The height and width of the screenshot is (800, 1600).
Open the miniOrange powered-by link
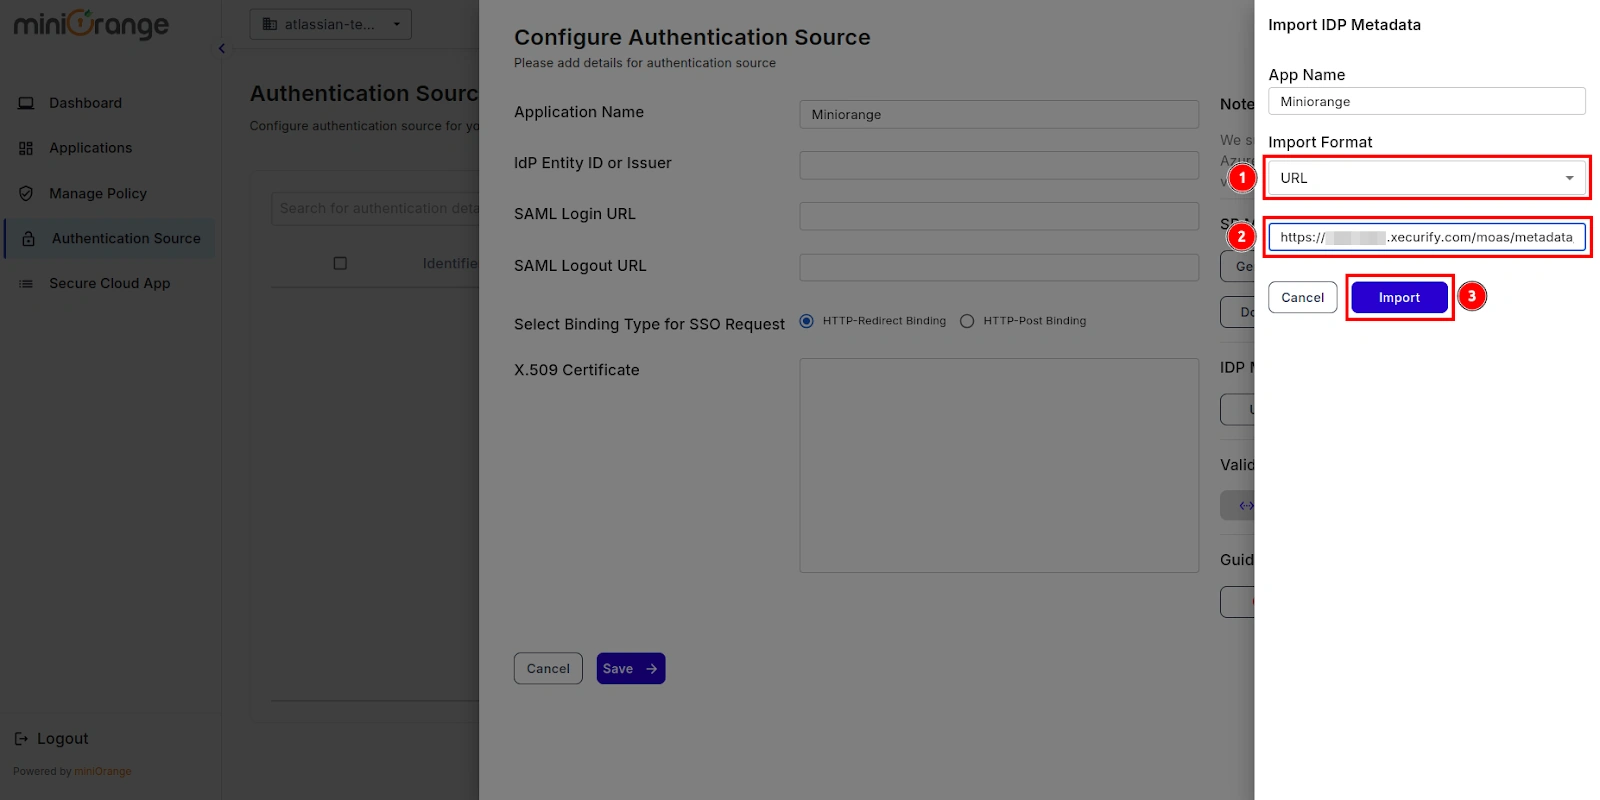(x=103, y=772)
